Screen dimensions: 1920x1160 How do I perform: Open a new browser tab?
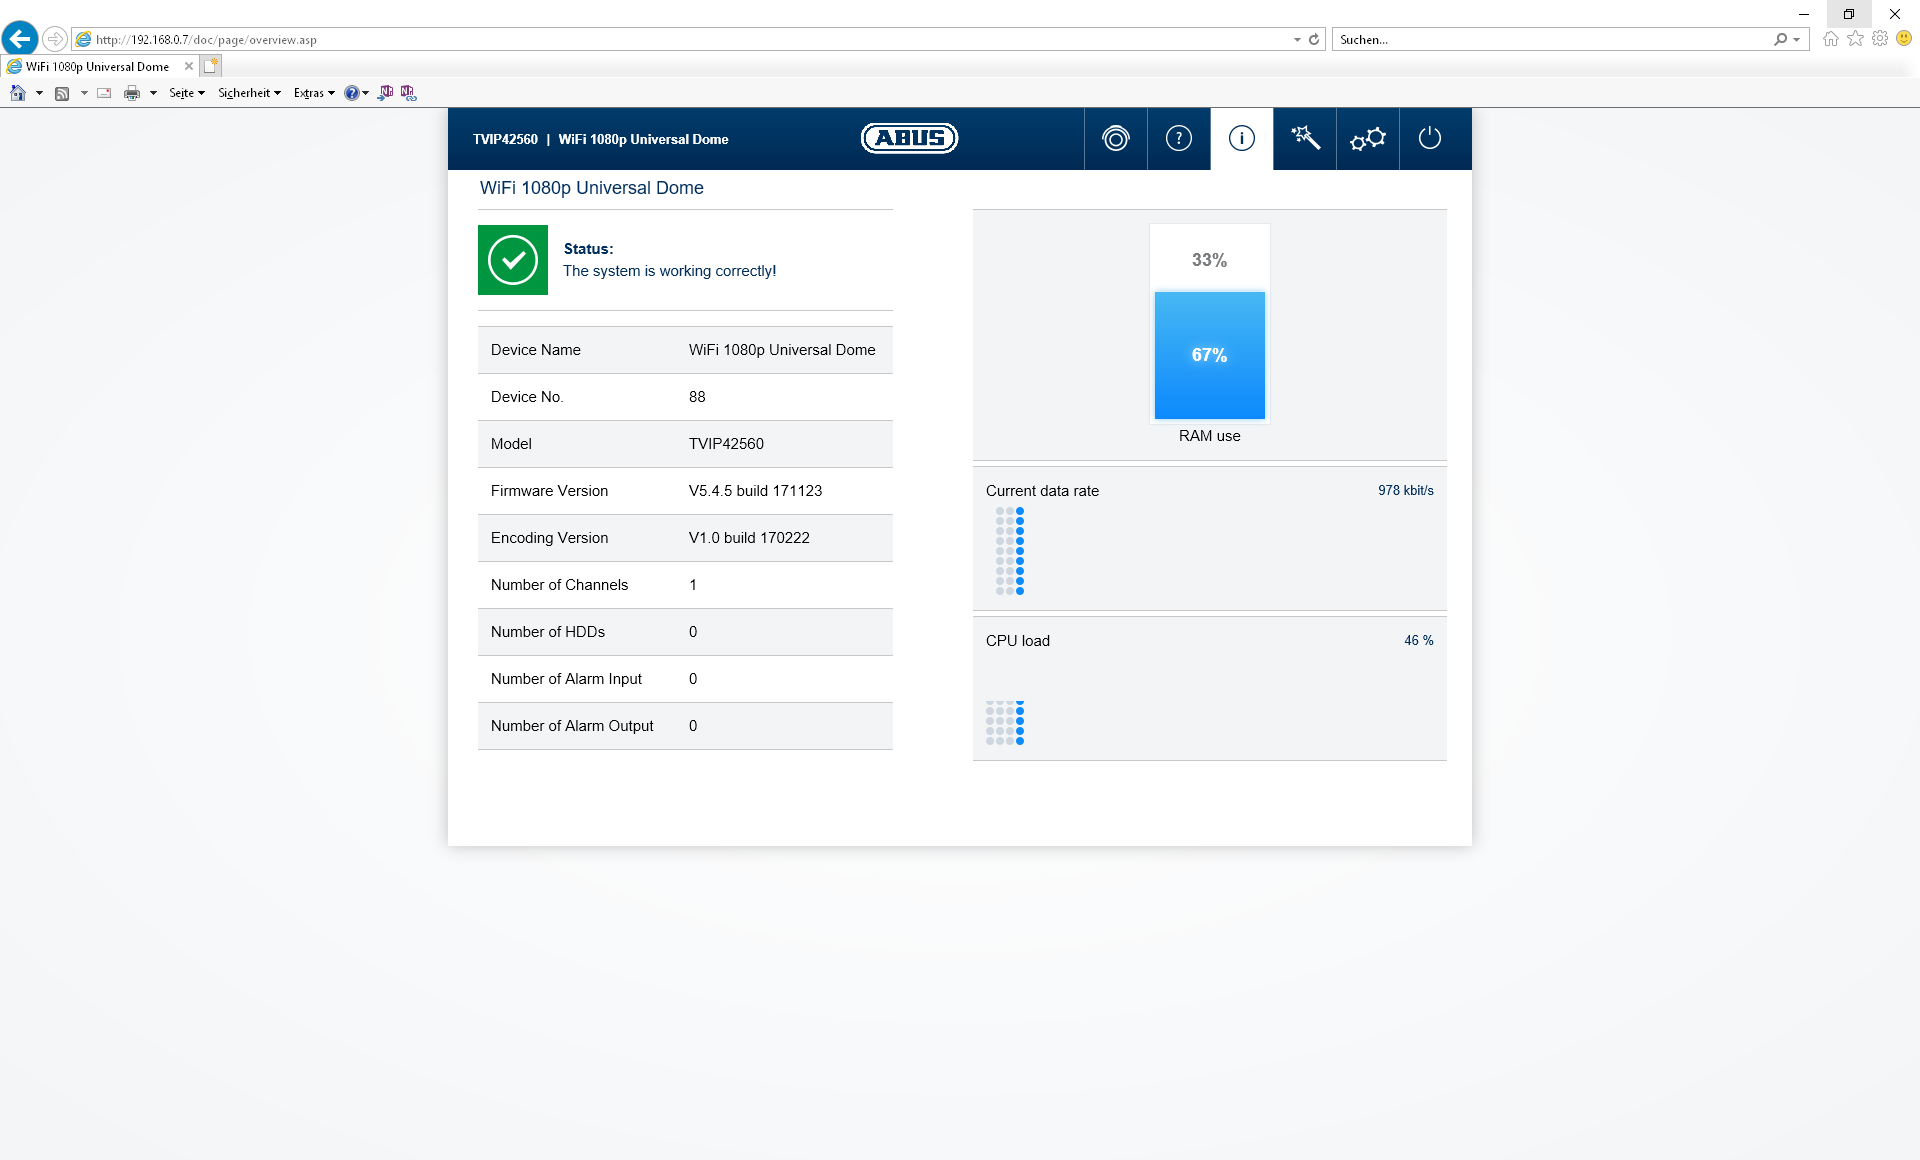click(210, 66)
